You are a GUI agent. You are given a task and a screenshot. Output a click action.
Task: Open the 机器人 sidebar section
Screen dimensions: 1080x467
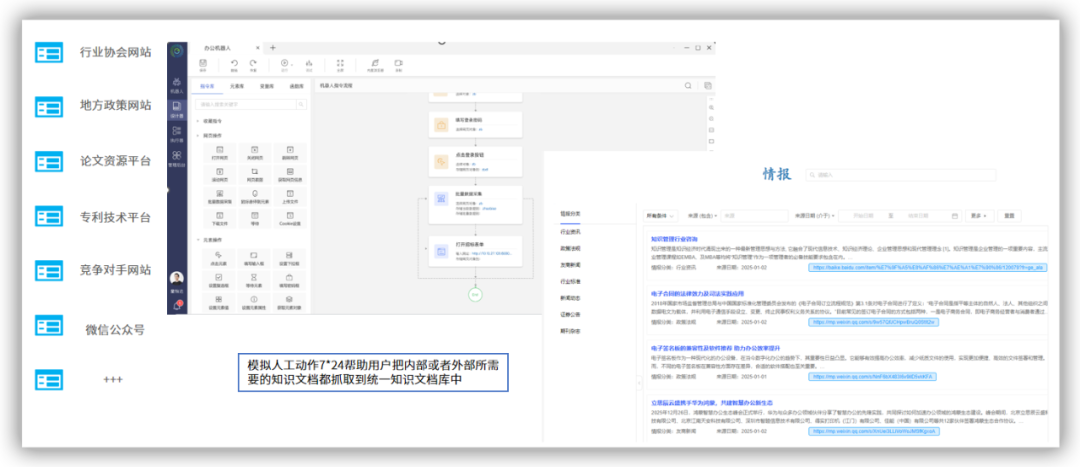[177, 84]
